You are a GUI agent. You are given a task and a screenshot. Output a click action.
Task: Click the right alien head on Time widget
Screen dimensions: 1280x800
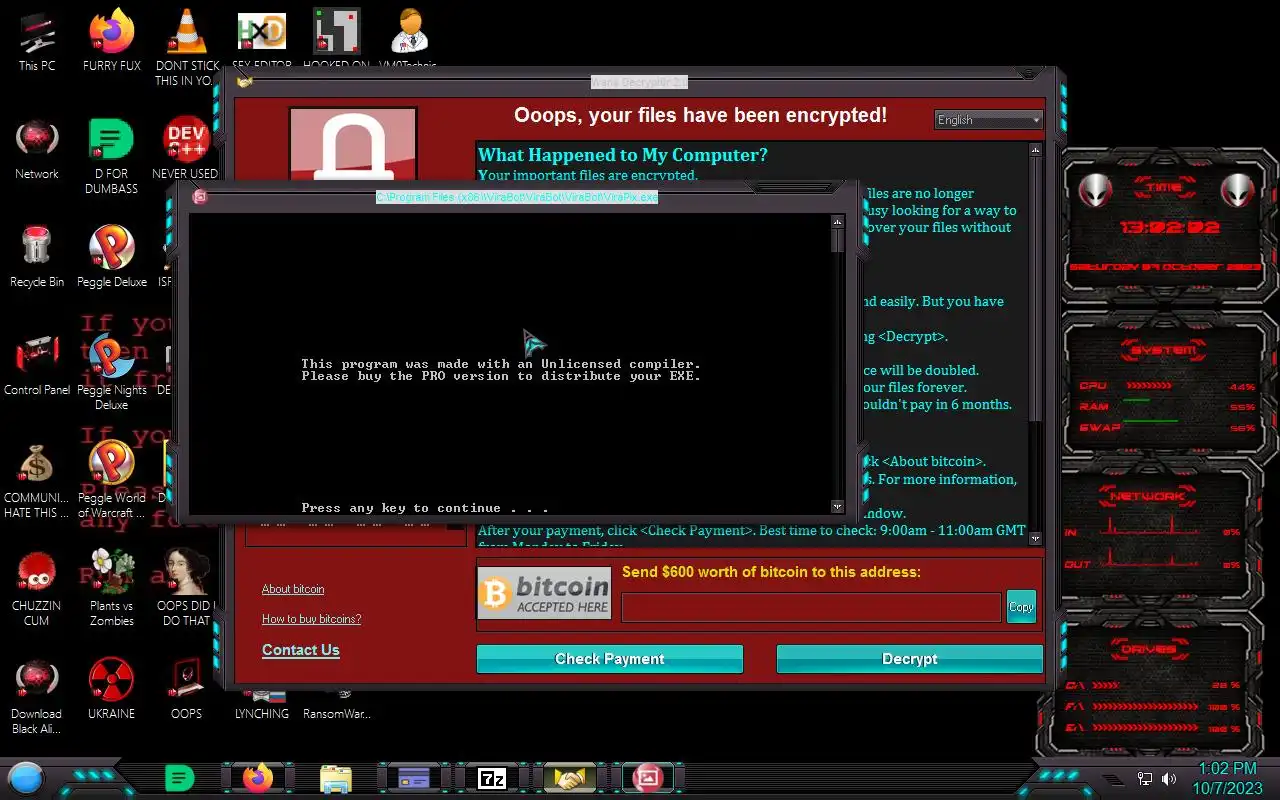click(x=1238, y=190)
